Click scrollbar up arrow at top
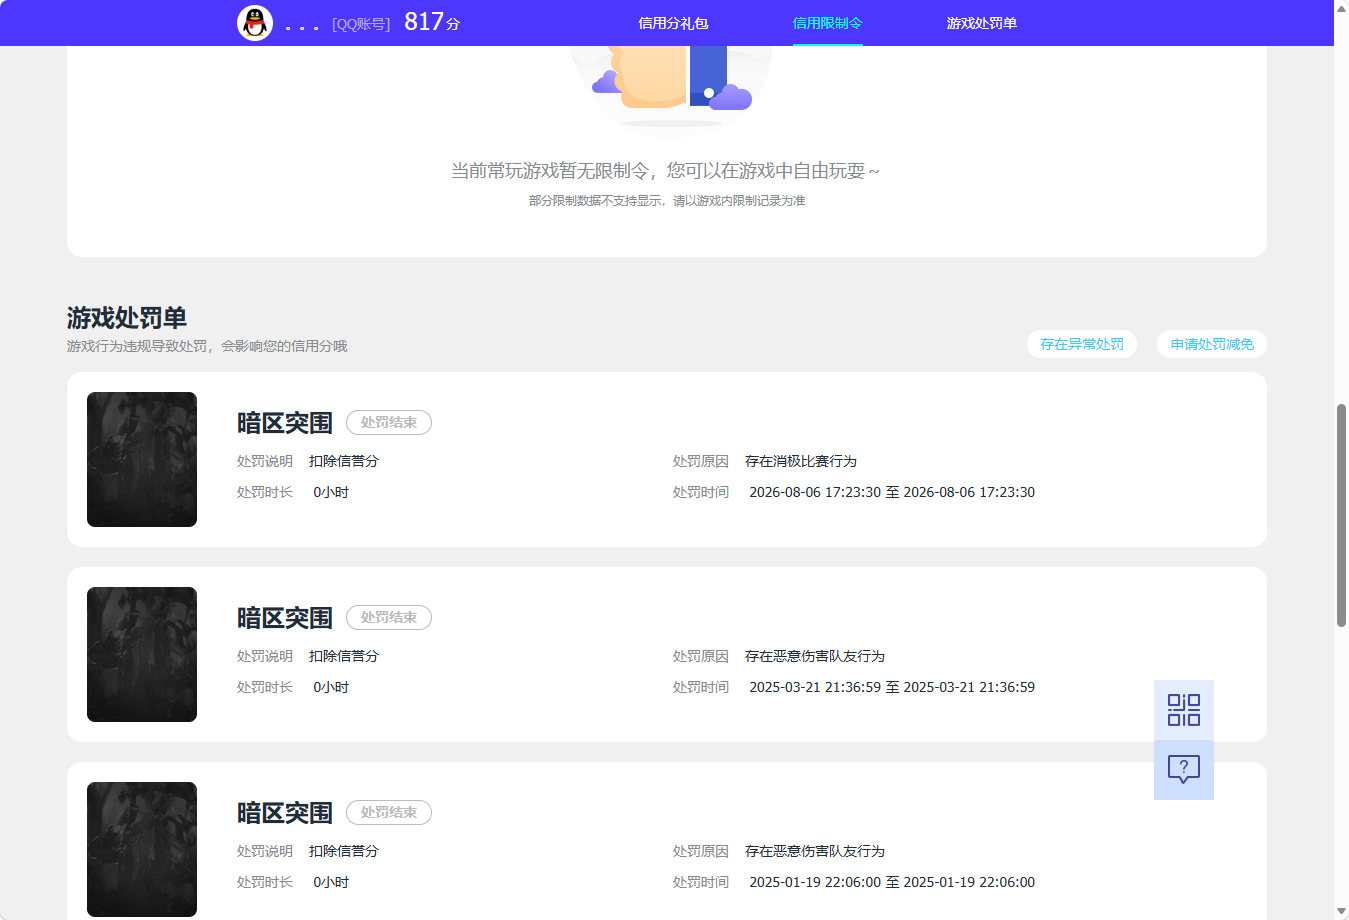 point(1341,8)
